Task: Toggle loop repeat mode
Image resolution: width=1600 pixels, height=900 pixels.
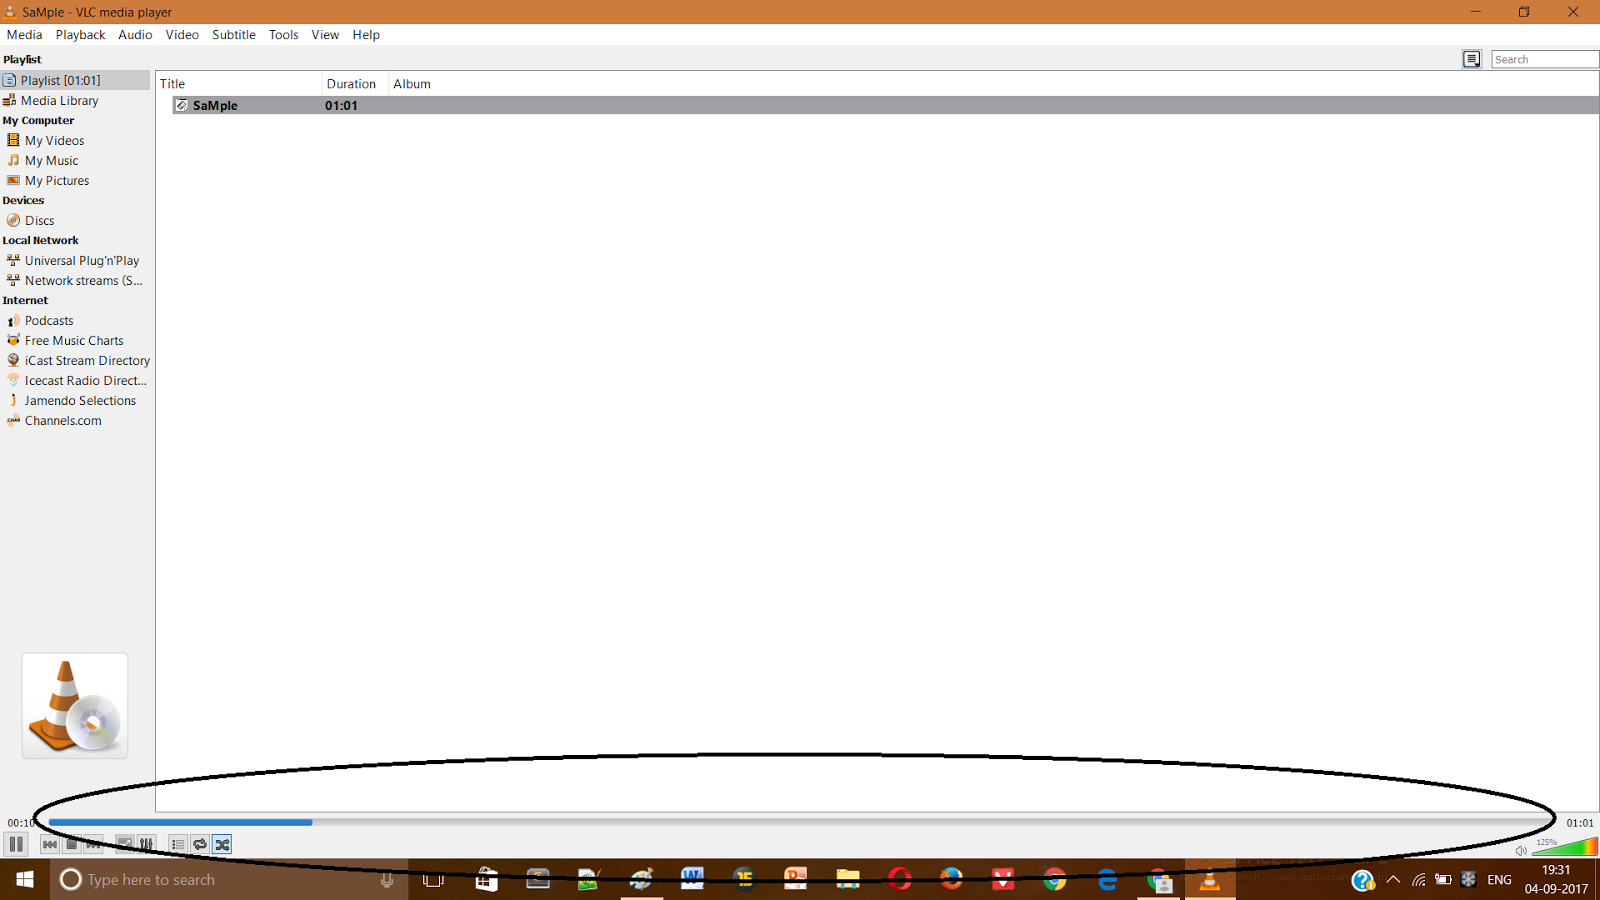Action: [200, 845]
